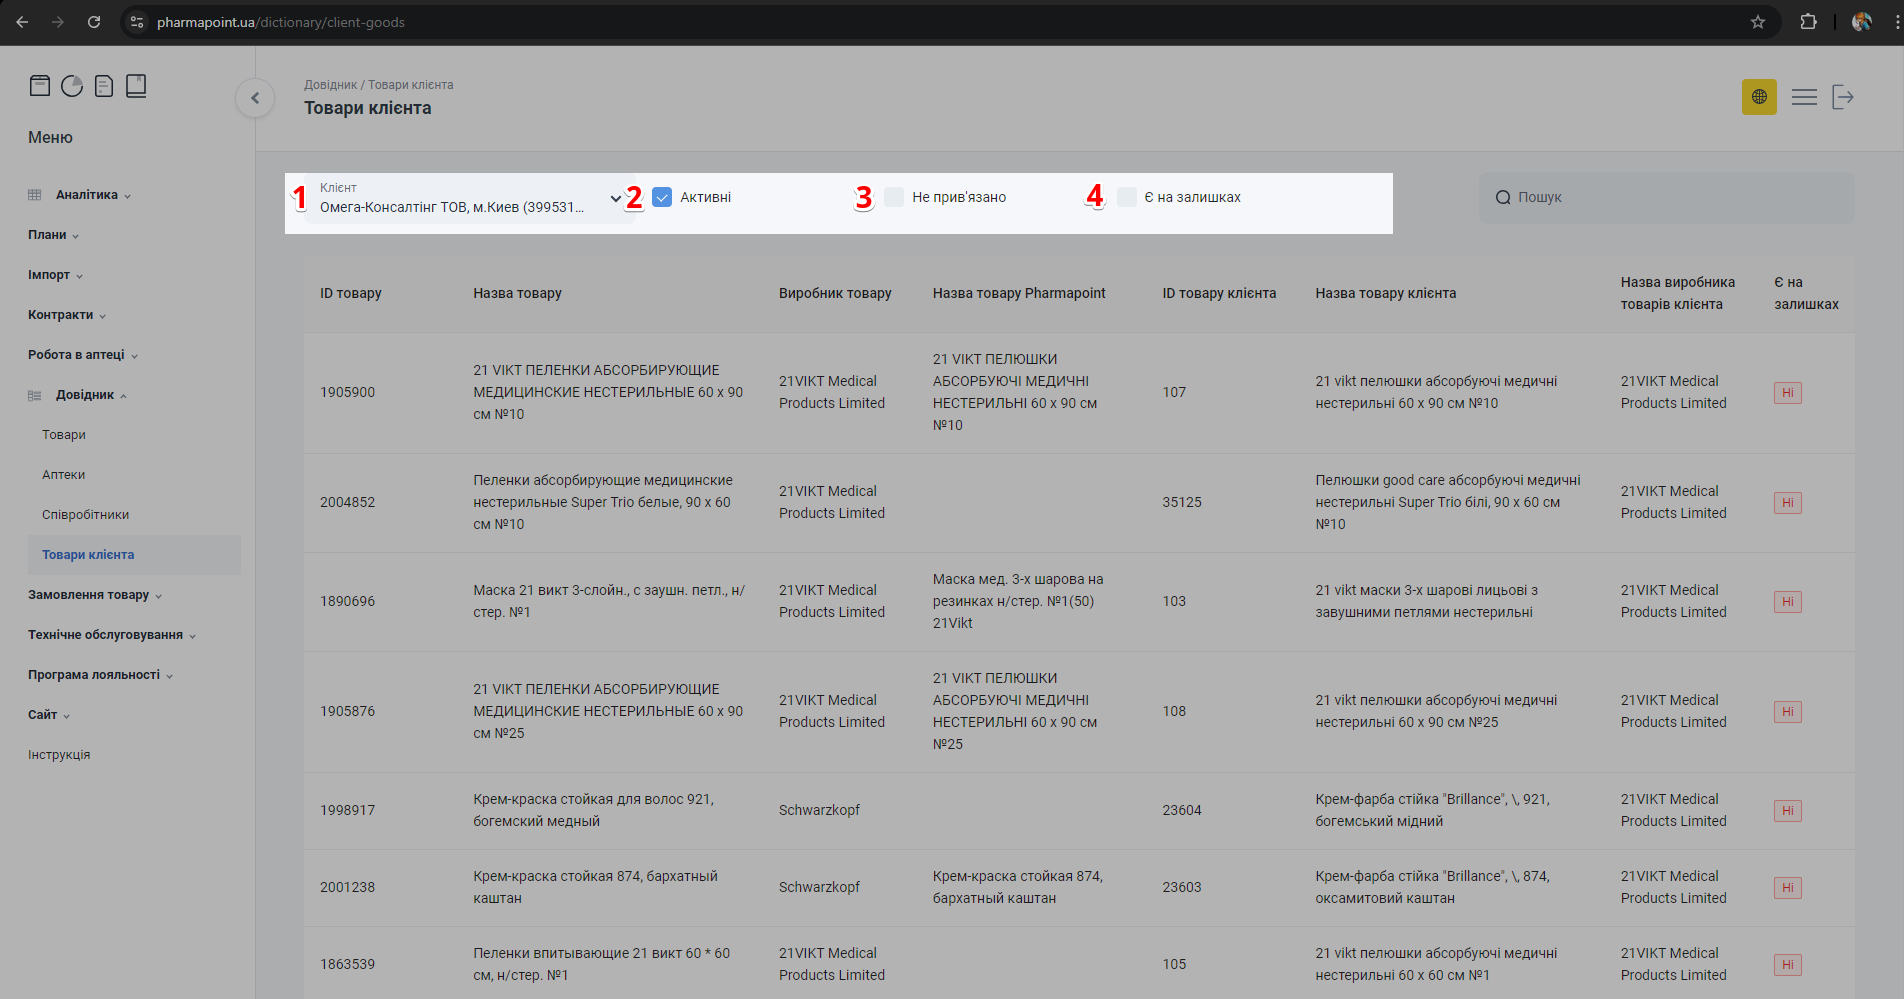Enable the Не прив'язано checkbox

coord(894,197)
